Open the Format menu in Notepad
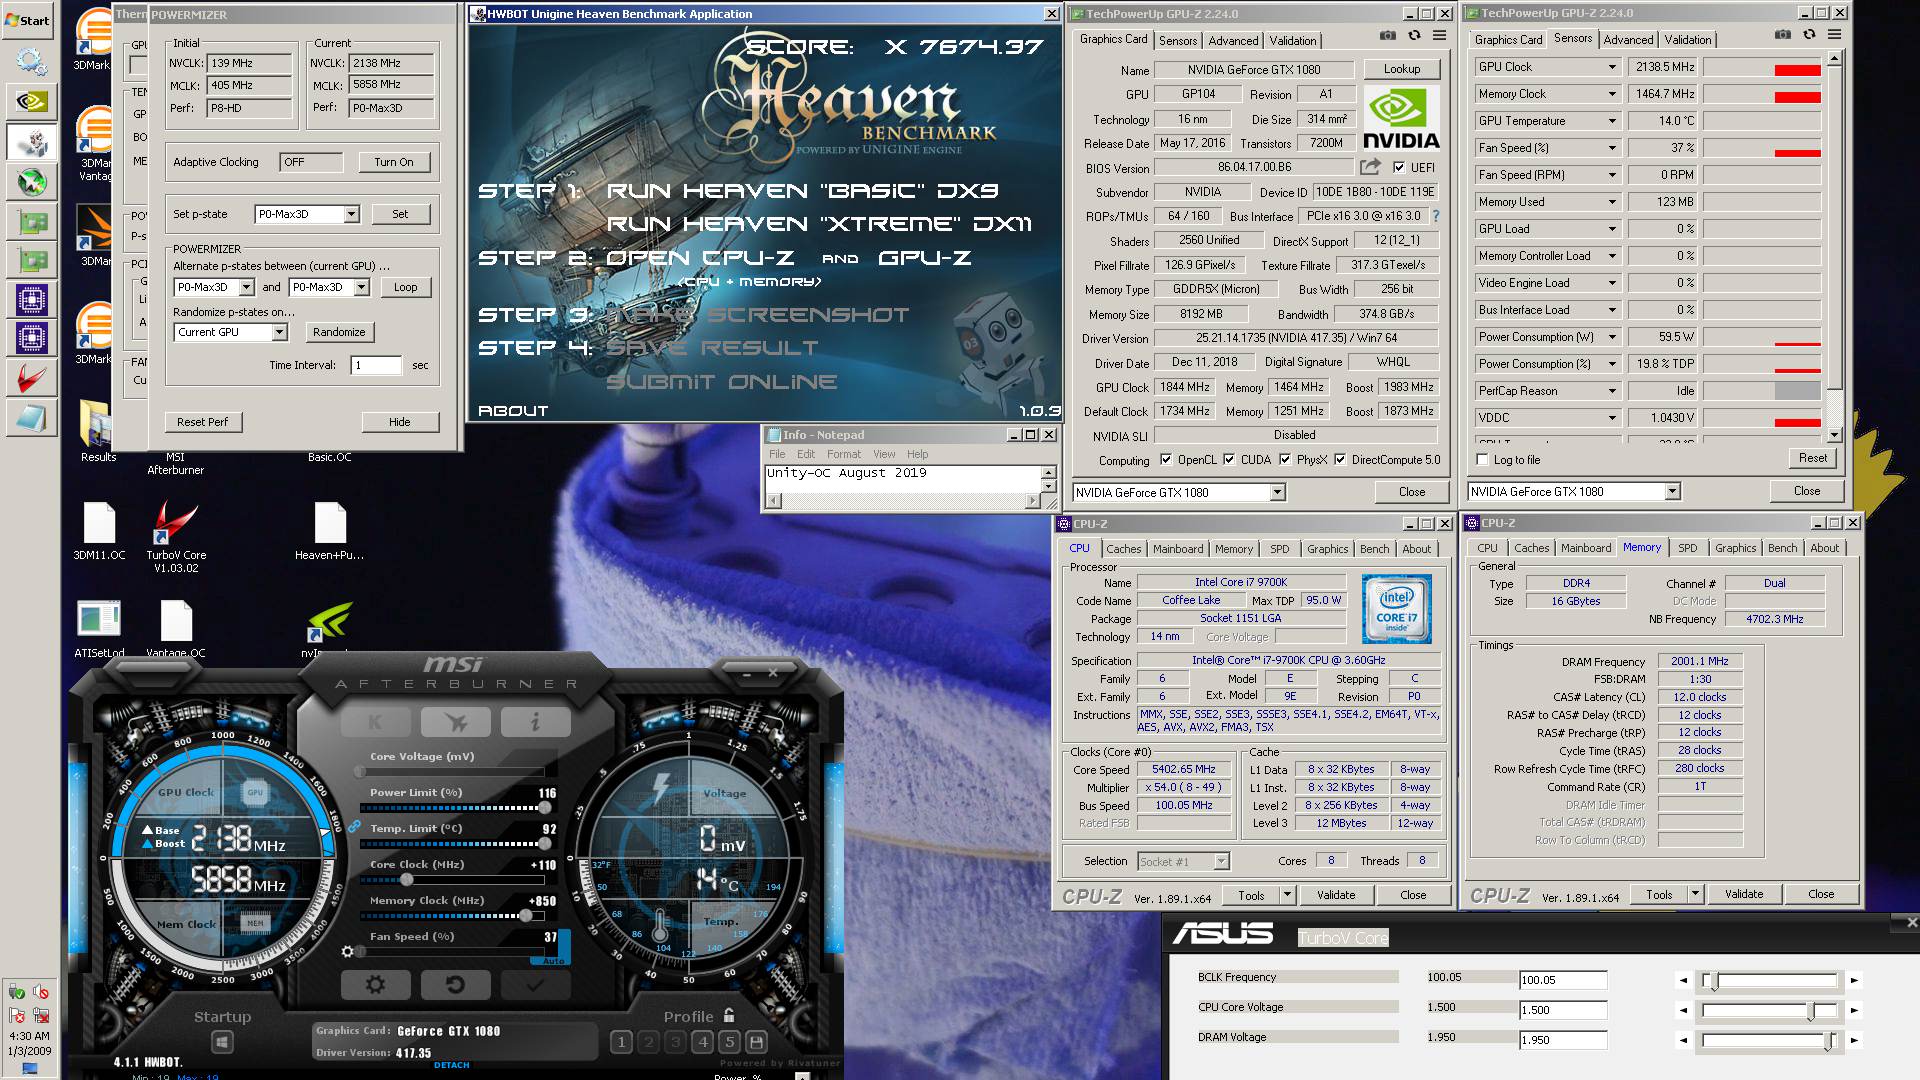 [x=843, y=454]
